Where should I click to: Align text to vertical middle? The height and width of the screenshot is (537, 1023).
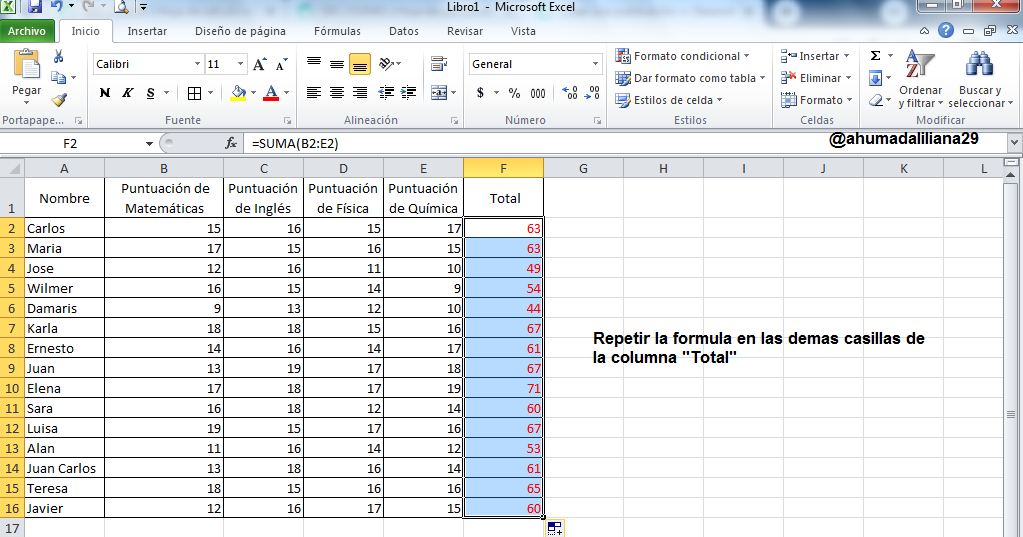pos(337,63)
